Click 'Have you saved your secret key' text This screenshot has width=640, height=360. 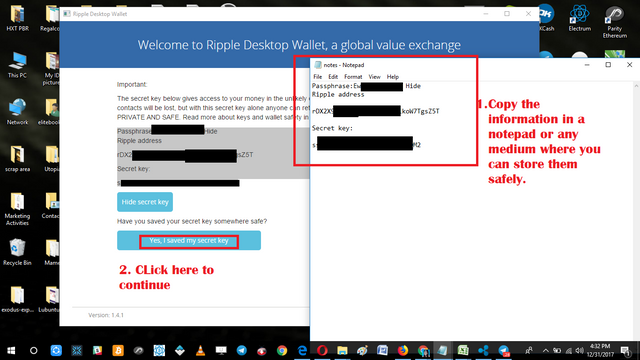(192, 221)
